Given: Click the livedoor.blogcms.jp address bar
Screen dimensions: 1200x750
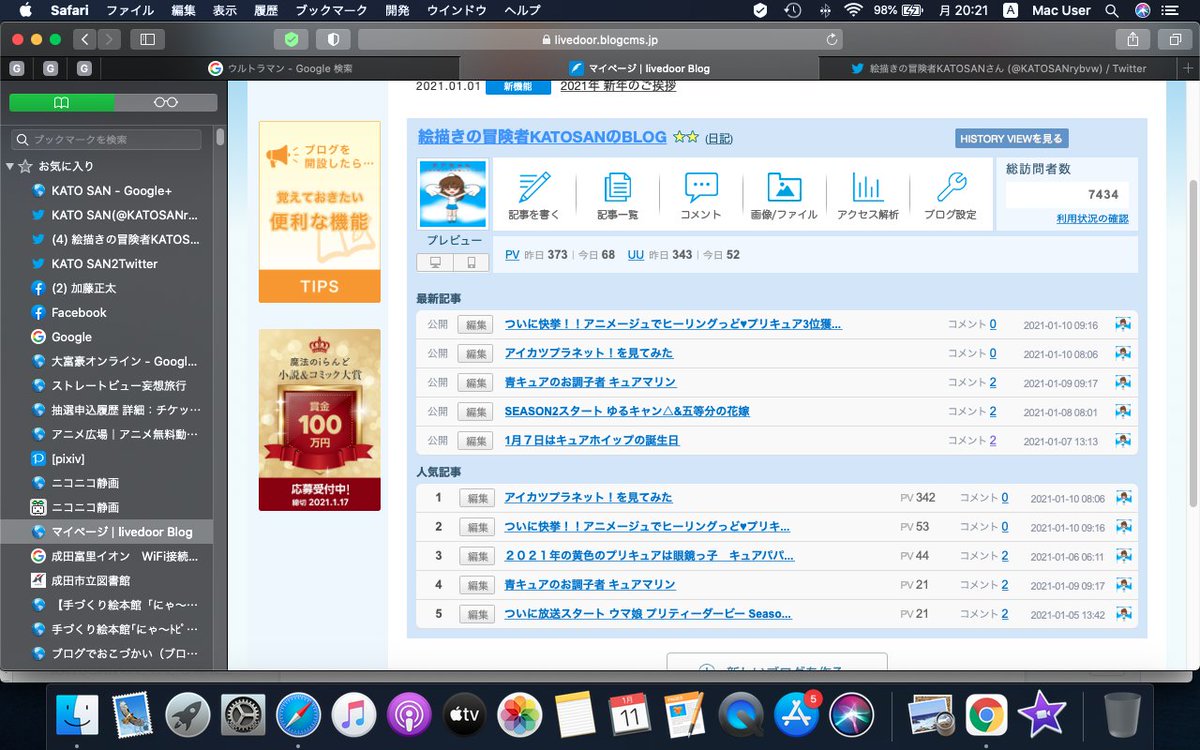Looking at the screenshot, I should click(600, 40).
